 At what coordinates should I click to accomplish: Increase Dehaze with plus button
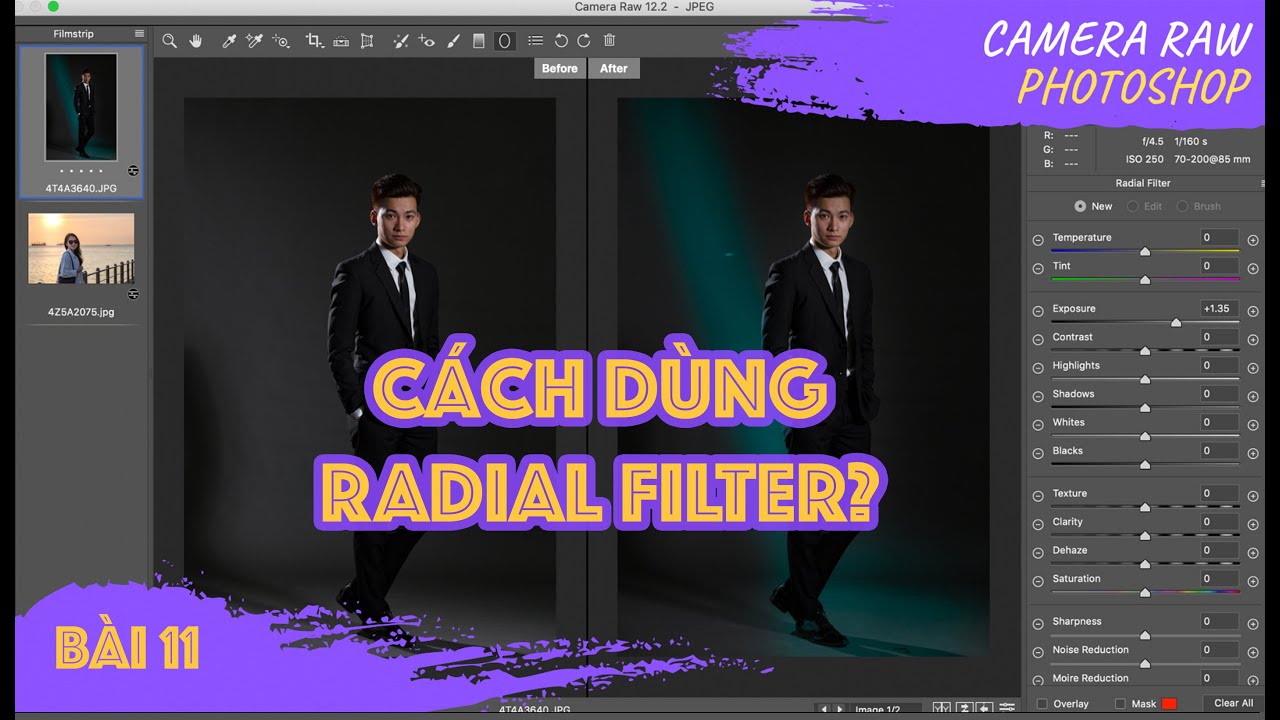(x=1253, y=553)
